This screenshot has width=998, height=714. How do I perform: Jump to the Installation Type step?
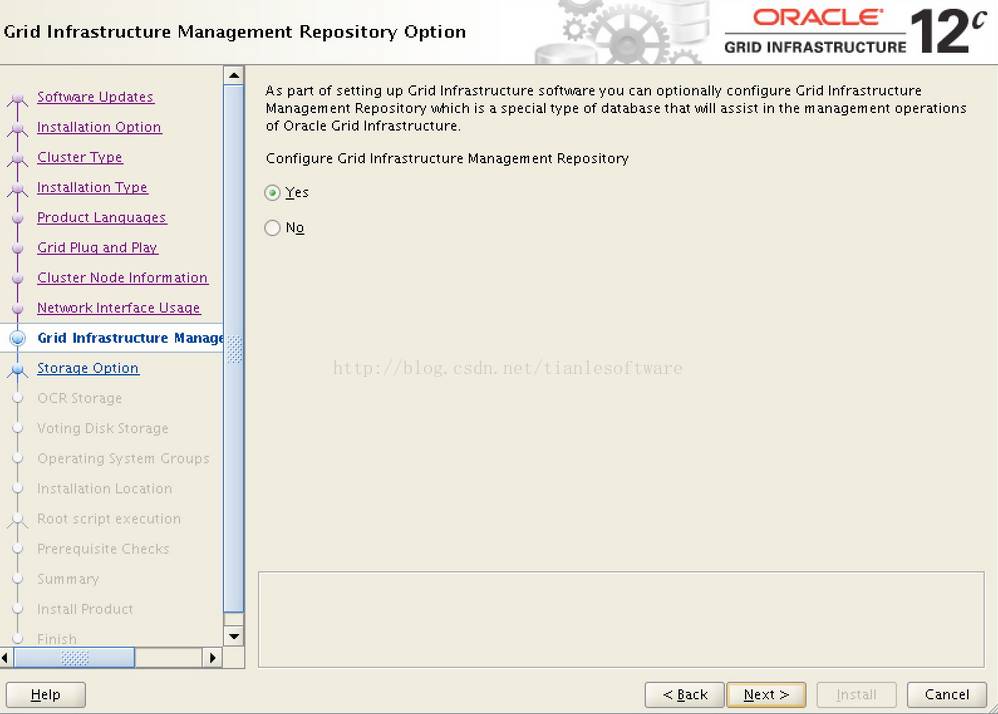(x=92, y=187)
